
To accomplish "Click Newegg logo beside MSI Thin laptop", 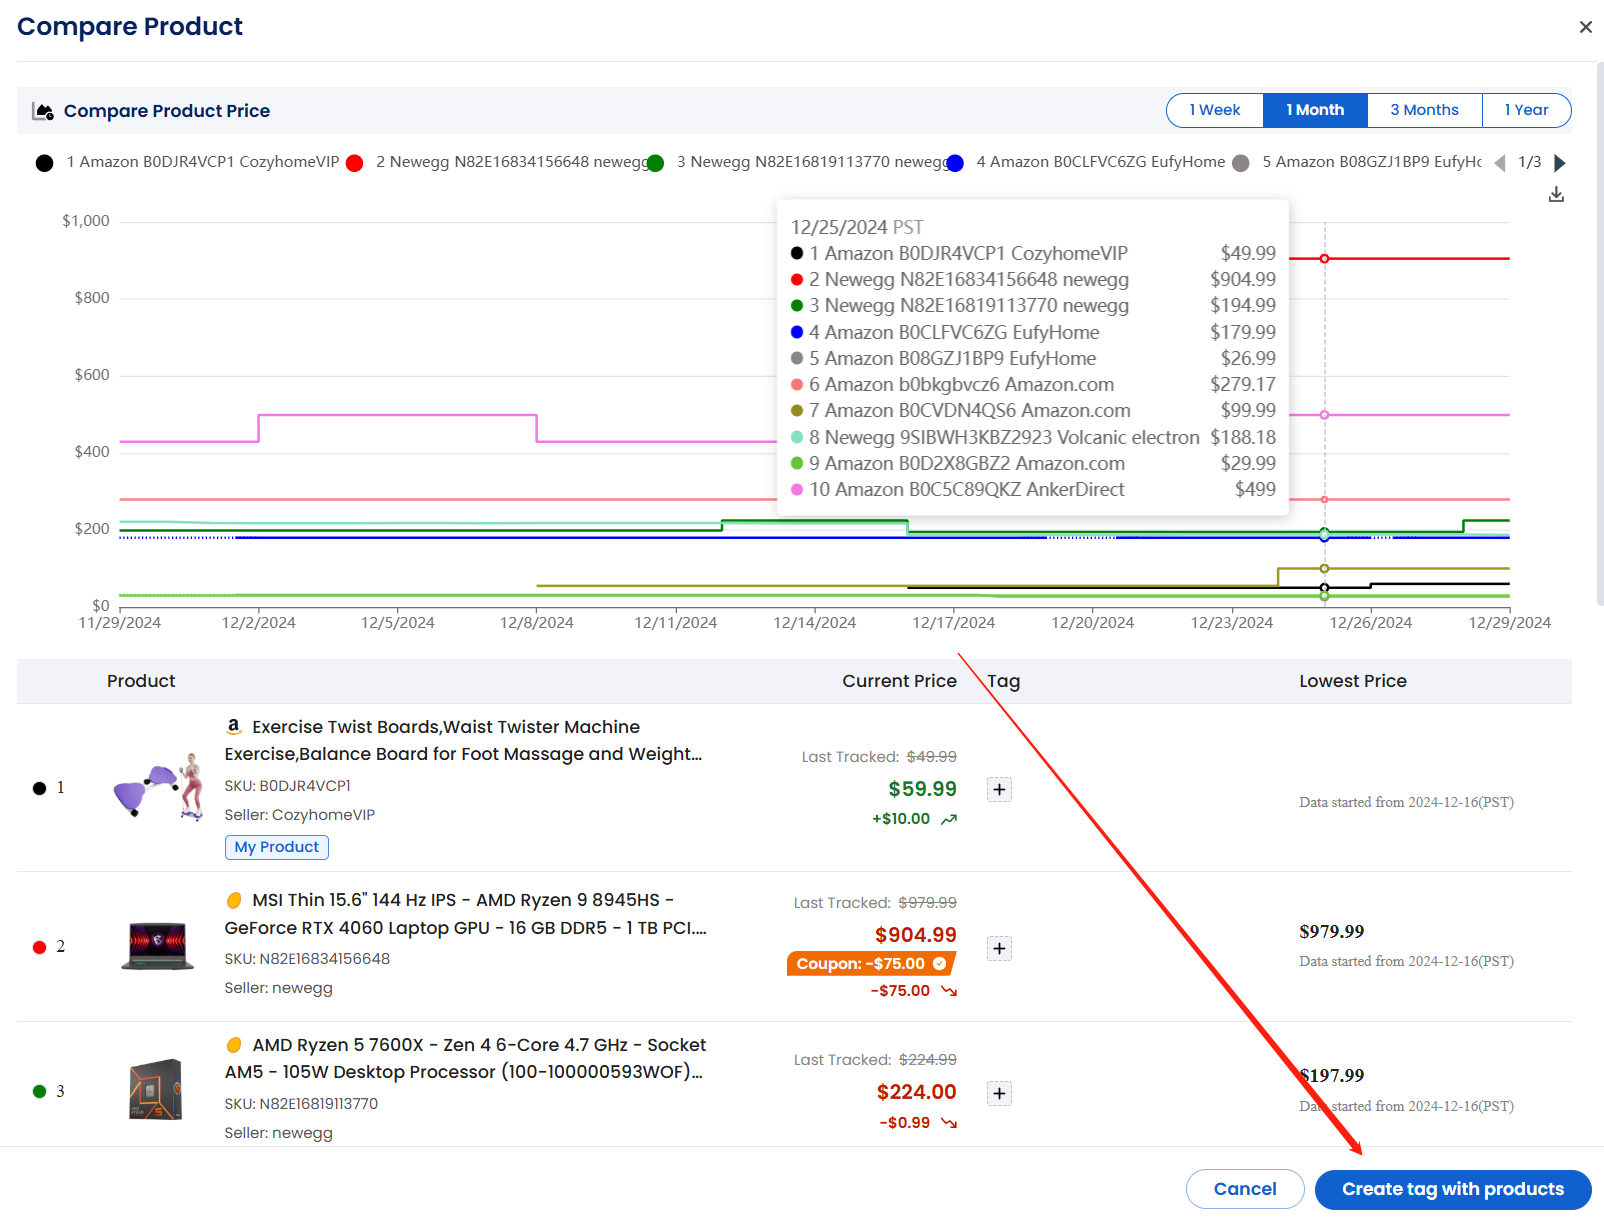I will (234, 900).
